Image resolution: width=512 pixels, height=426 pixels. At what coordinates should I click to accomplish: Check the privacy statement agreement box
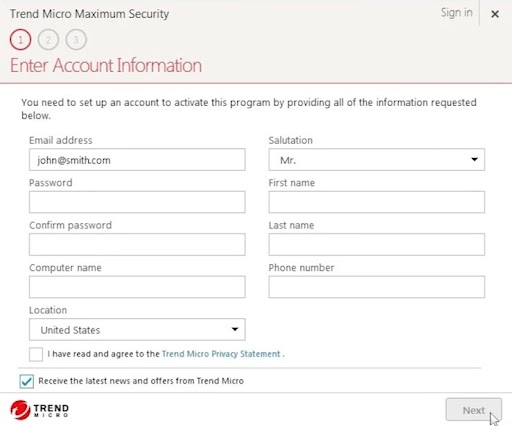coord(36,354)
